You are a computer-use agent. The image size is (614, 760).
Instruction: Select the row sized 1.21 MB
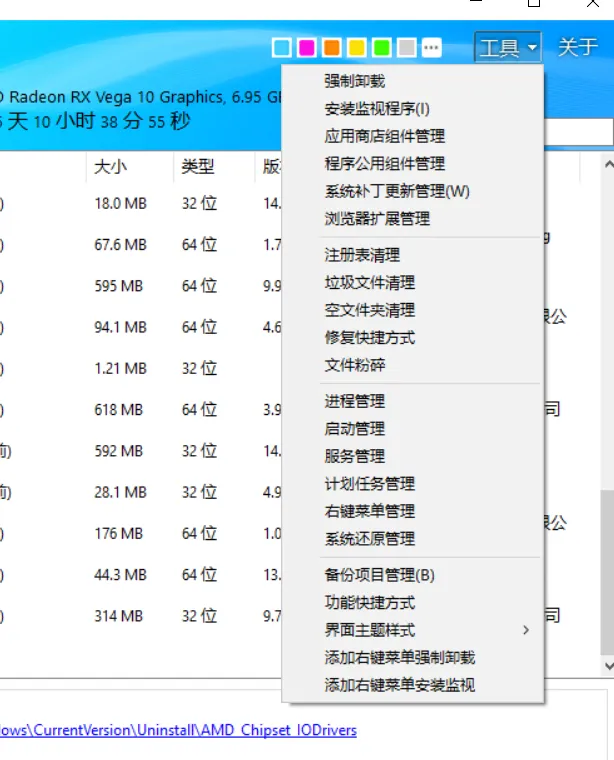click(x=141, y=368)
